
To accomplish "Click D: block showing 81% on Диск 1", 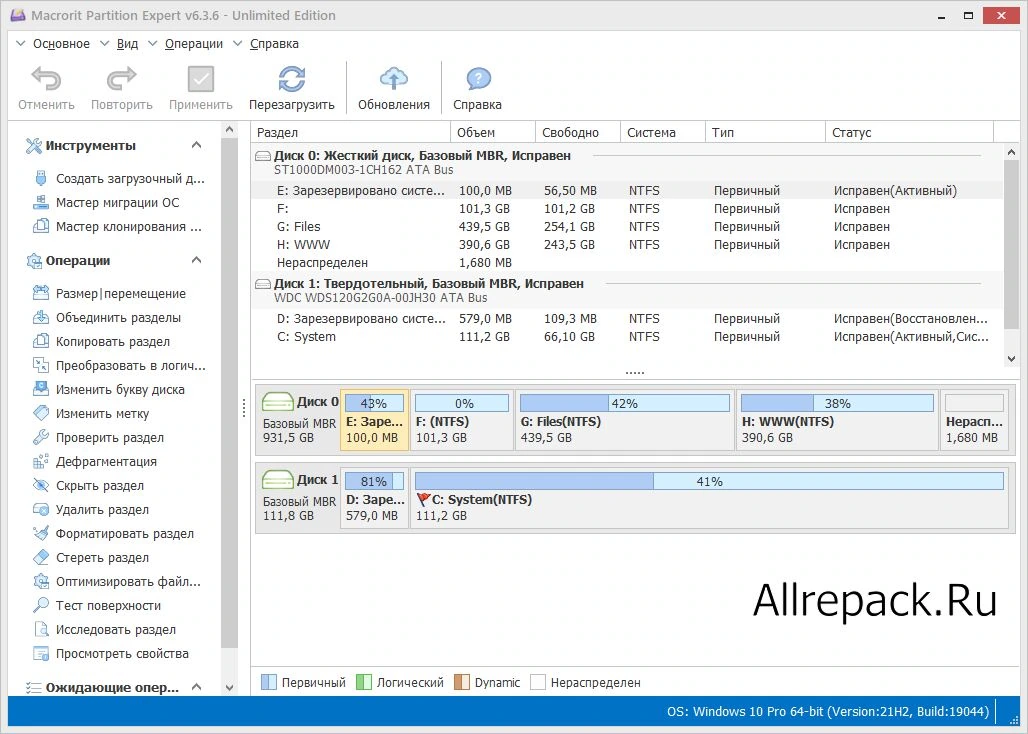I will coord(374,498).
